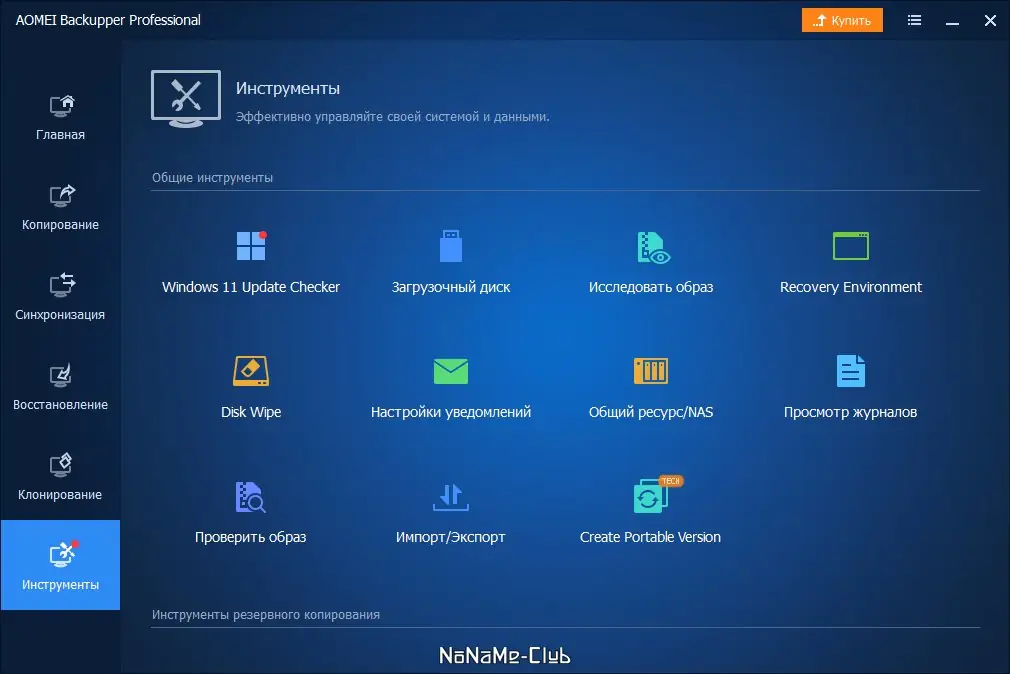The width and height of the screenshot is (1010, 674).
Task: Click the Windows 11 Update Checker label
Action: (251, 287)
